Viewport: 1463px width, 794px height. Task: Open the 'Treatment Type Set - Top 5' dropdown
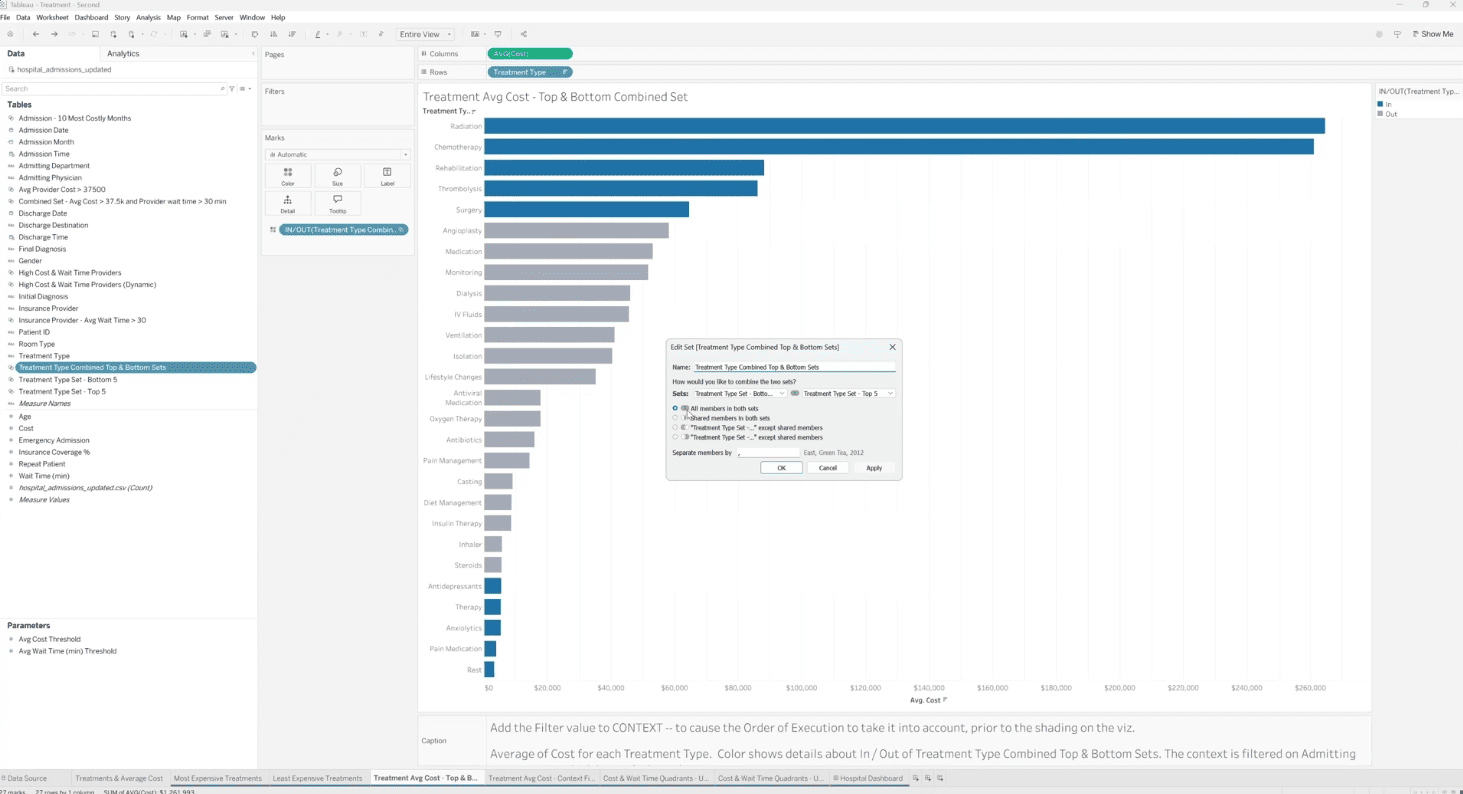pyautogui.click(x=847, y=394)
